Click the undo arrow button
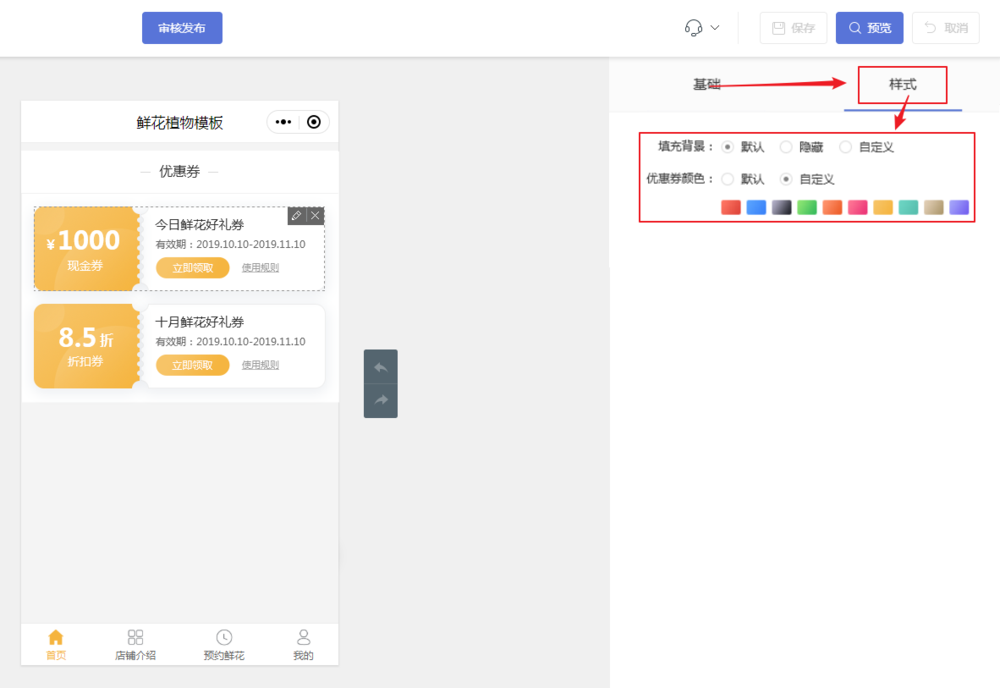 (x=380, y=367)
